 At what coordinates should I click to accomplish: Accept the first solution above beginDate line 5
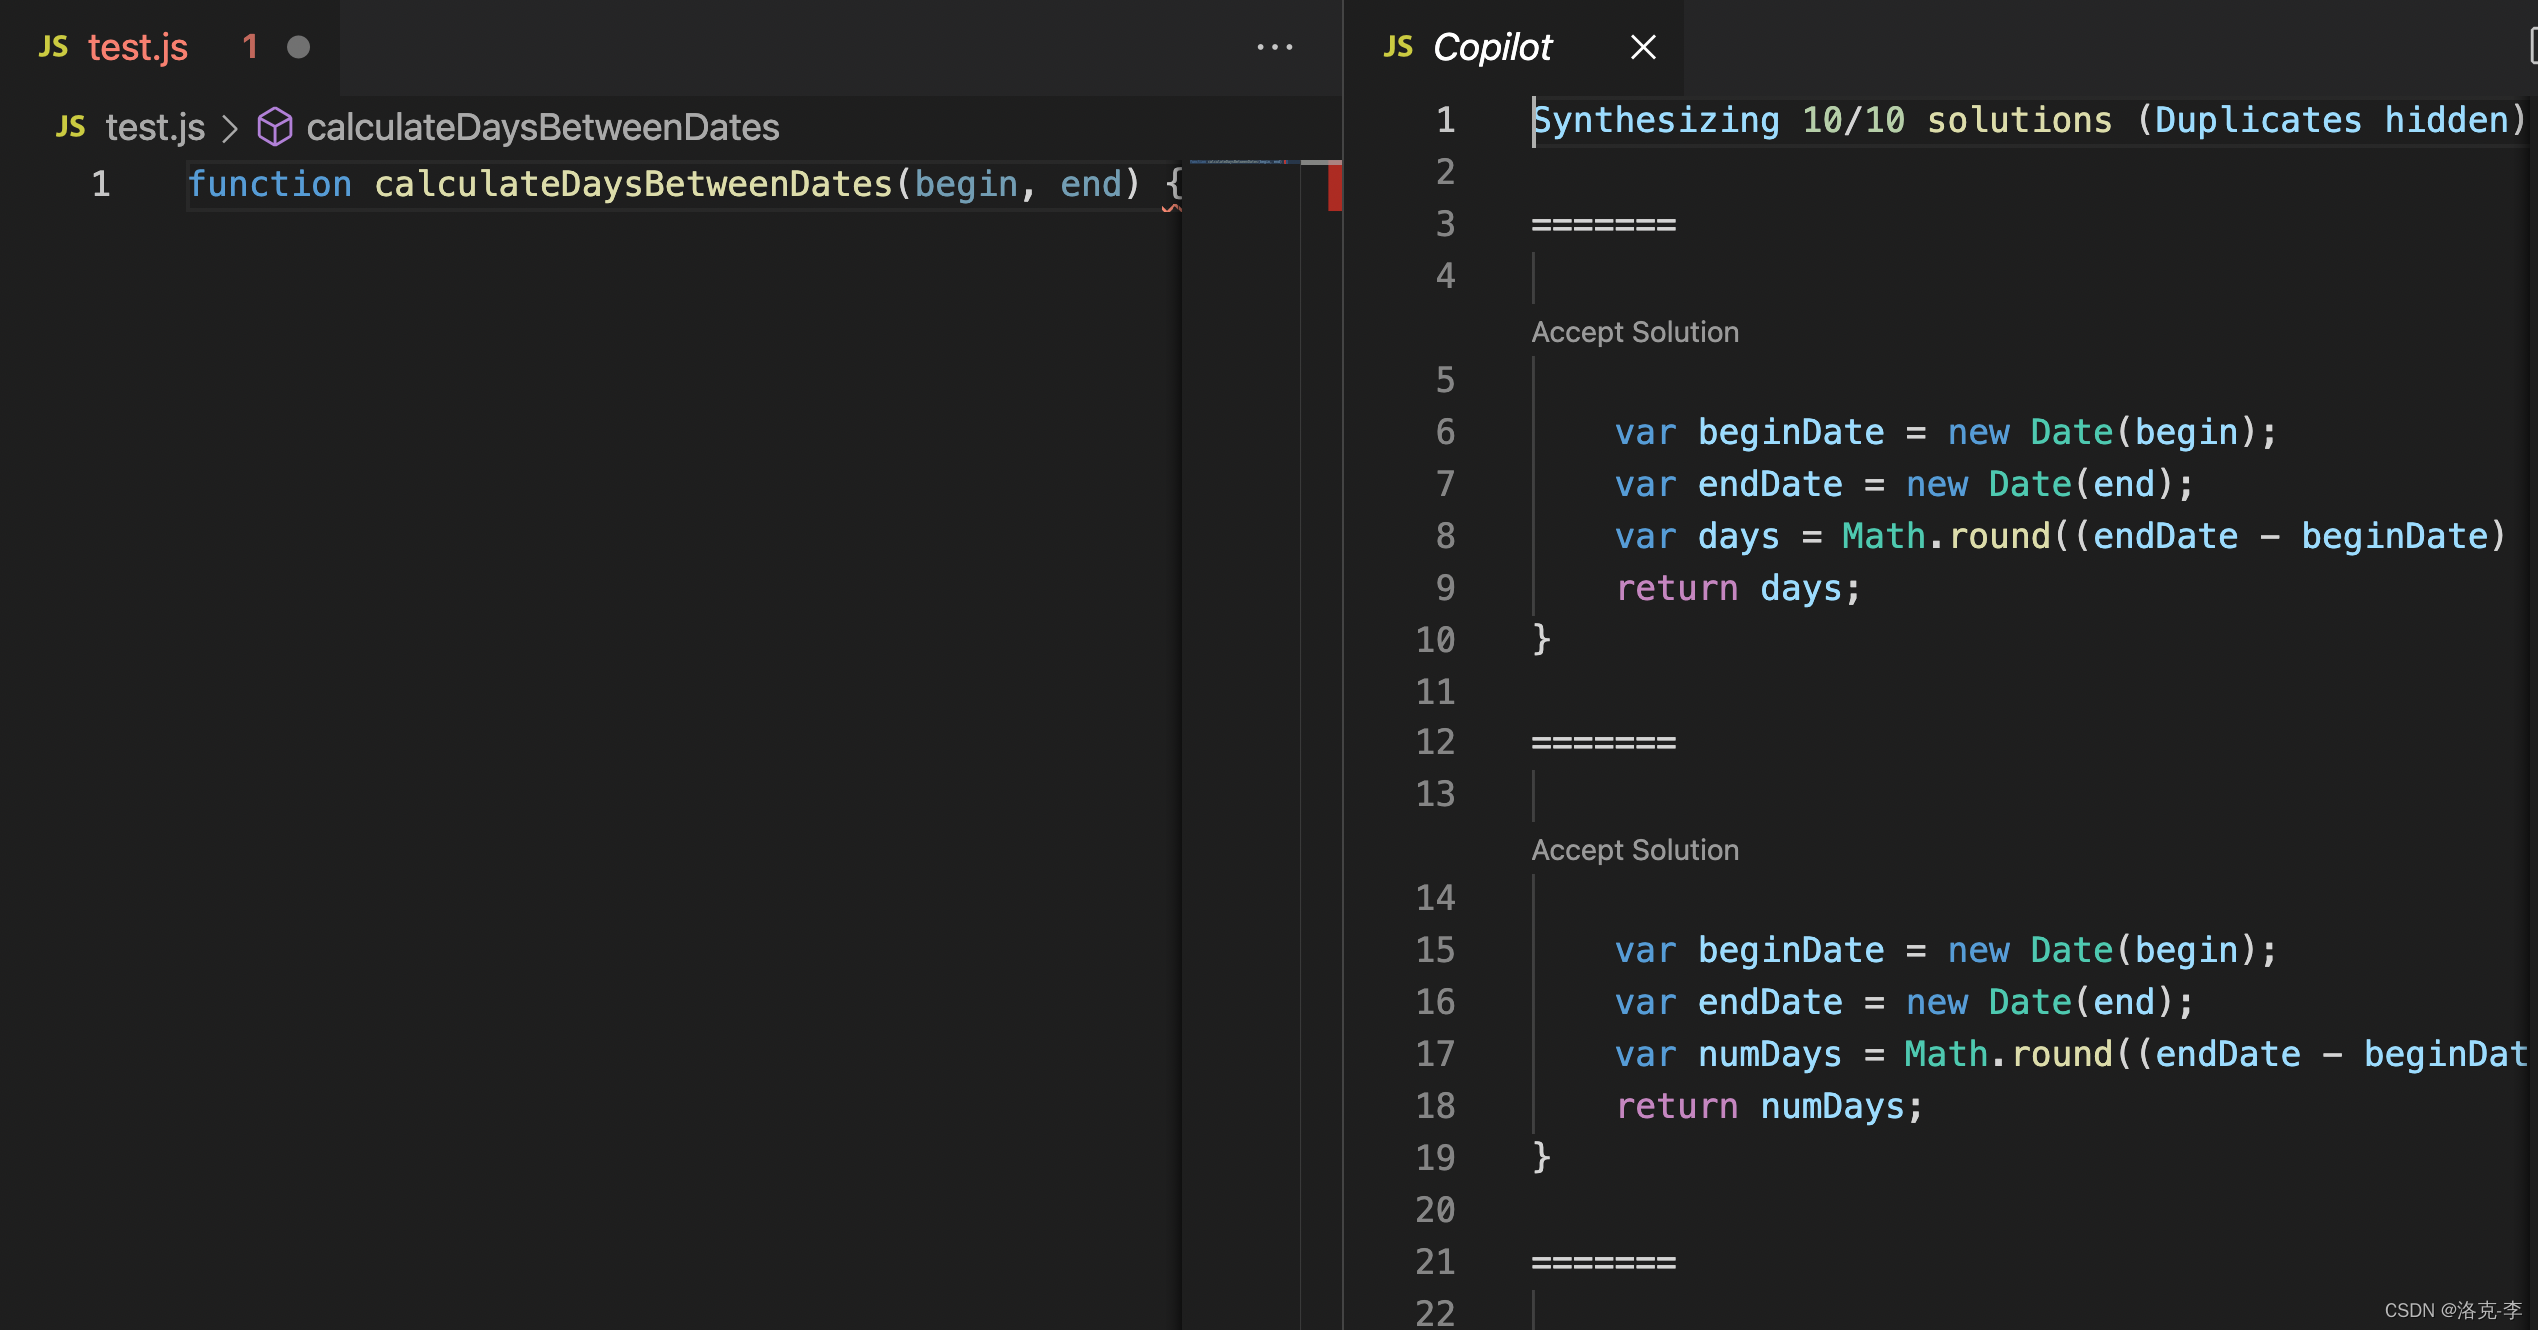pyautogui.click(x=1635, y=332)
